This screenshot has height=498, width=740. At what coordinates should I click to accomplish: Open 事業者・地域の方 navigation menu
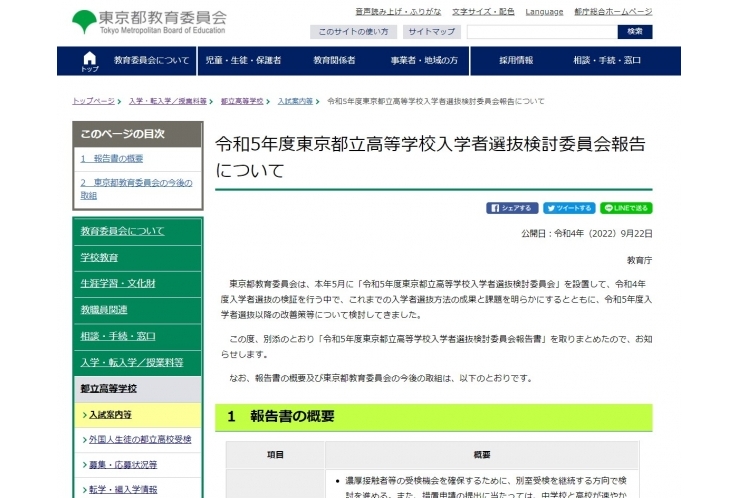[424, 60]
